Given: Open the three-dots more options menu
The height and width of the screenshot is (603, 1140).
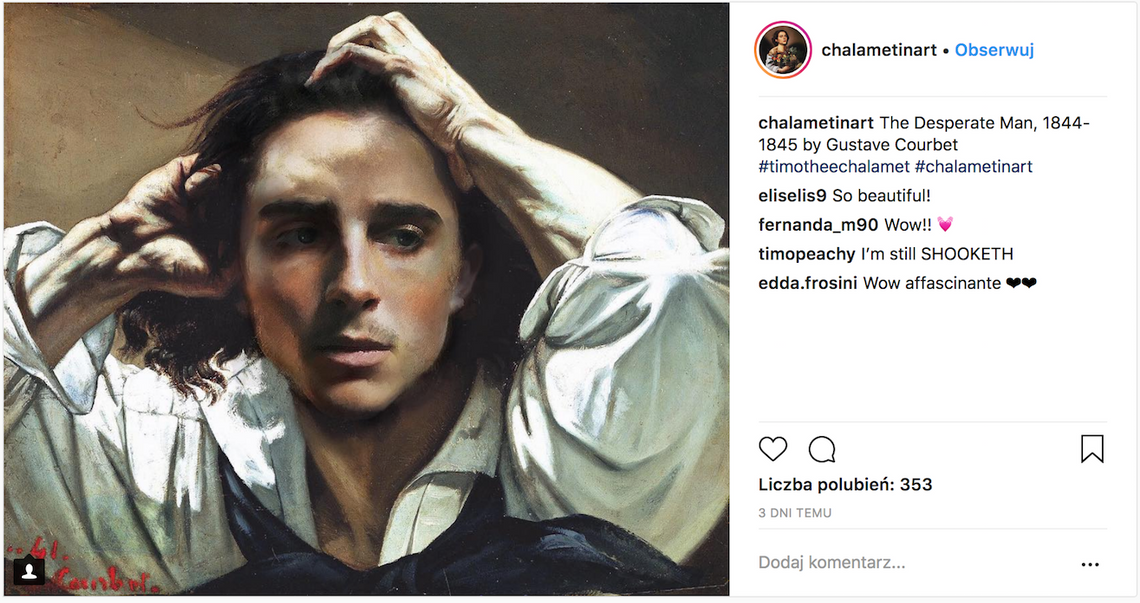Looking at the screenshot, I should click(x=1090, y=564).
